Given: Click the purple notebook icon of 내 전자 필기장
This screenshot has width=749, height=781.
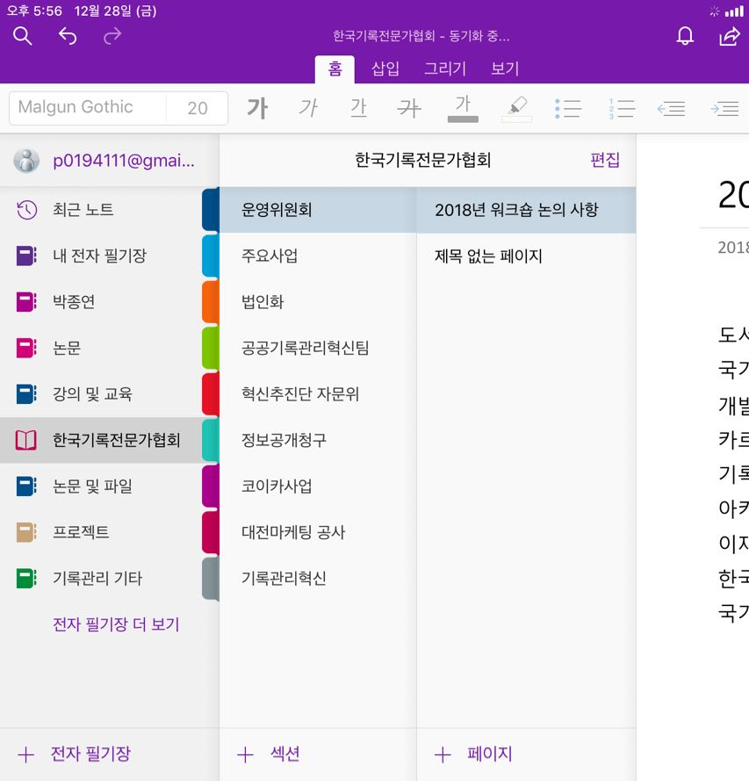Looking at the screenshot, I should 26,256.
